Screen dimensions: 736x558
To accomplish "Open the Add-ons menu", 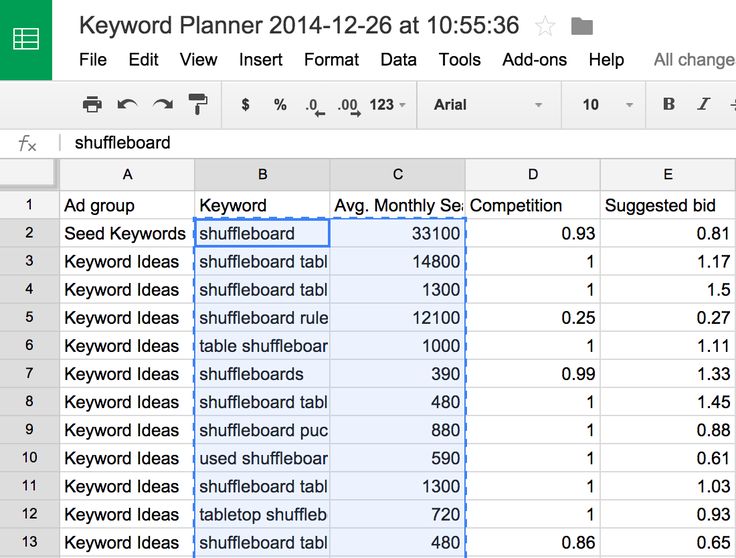I will point(535,60).
